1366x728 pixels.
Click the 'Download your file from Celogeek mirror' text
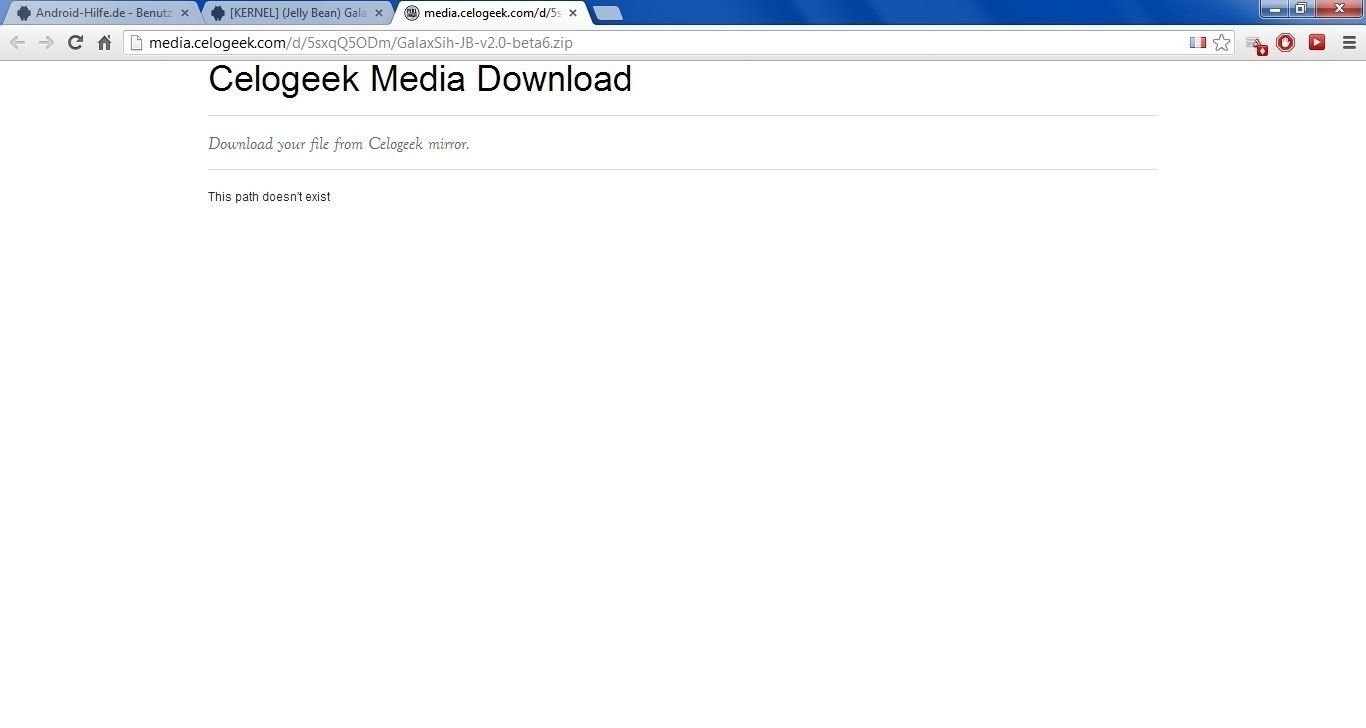pos(338,144)
